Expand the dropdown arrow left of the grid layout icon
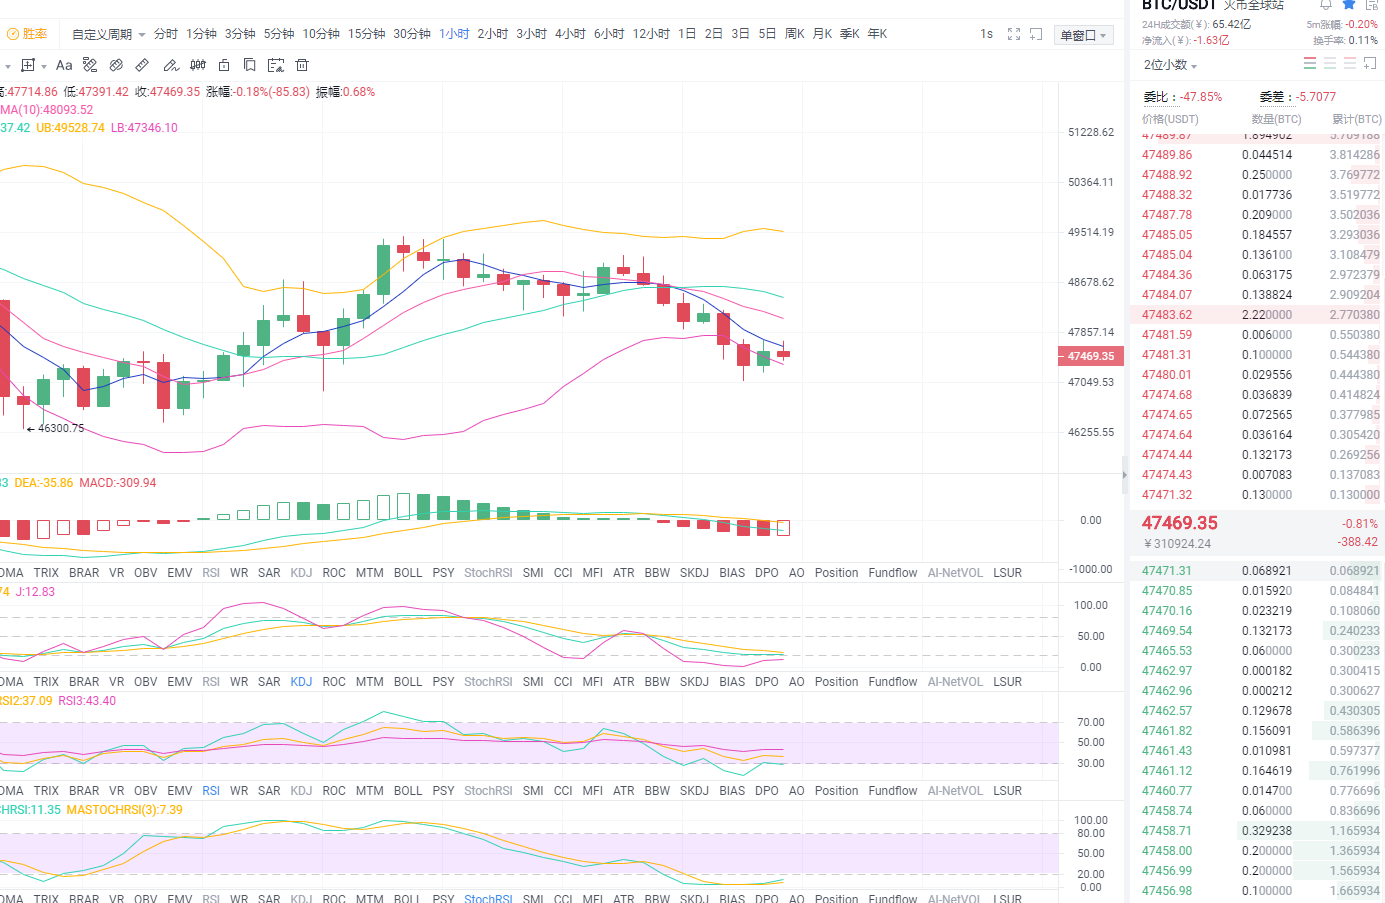Image resolution: width=1385 pixels, height=903 pixels. (x=8, y=66)
